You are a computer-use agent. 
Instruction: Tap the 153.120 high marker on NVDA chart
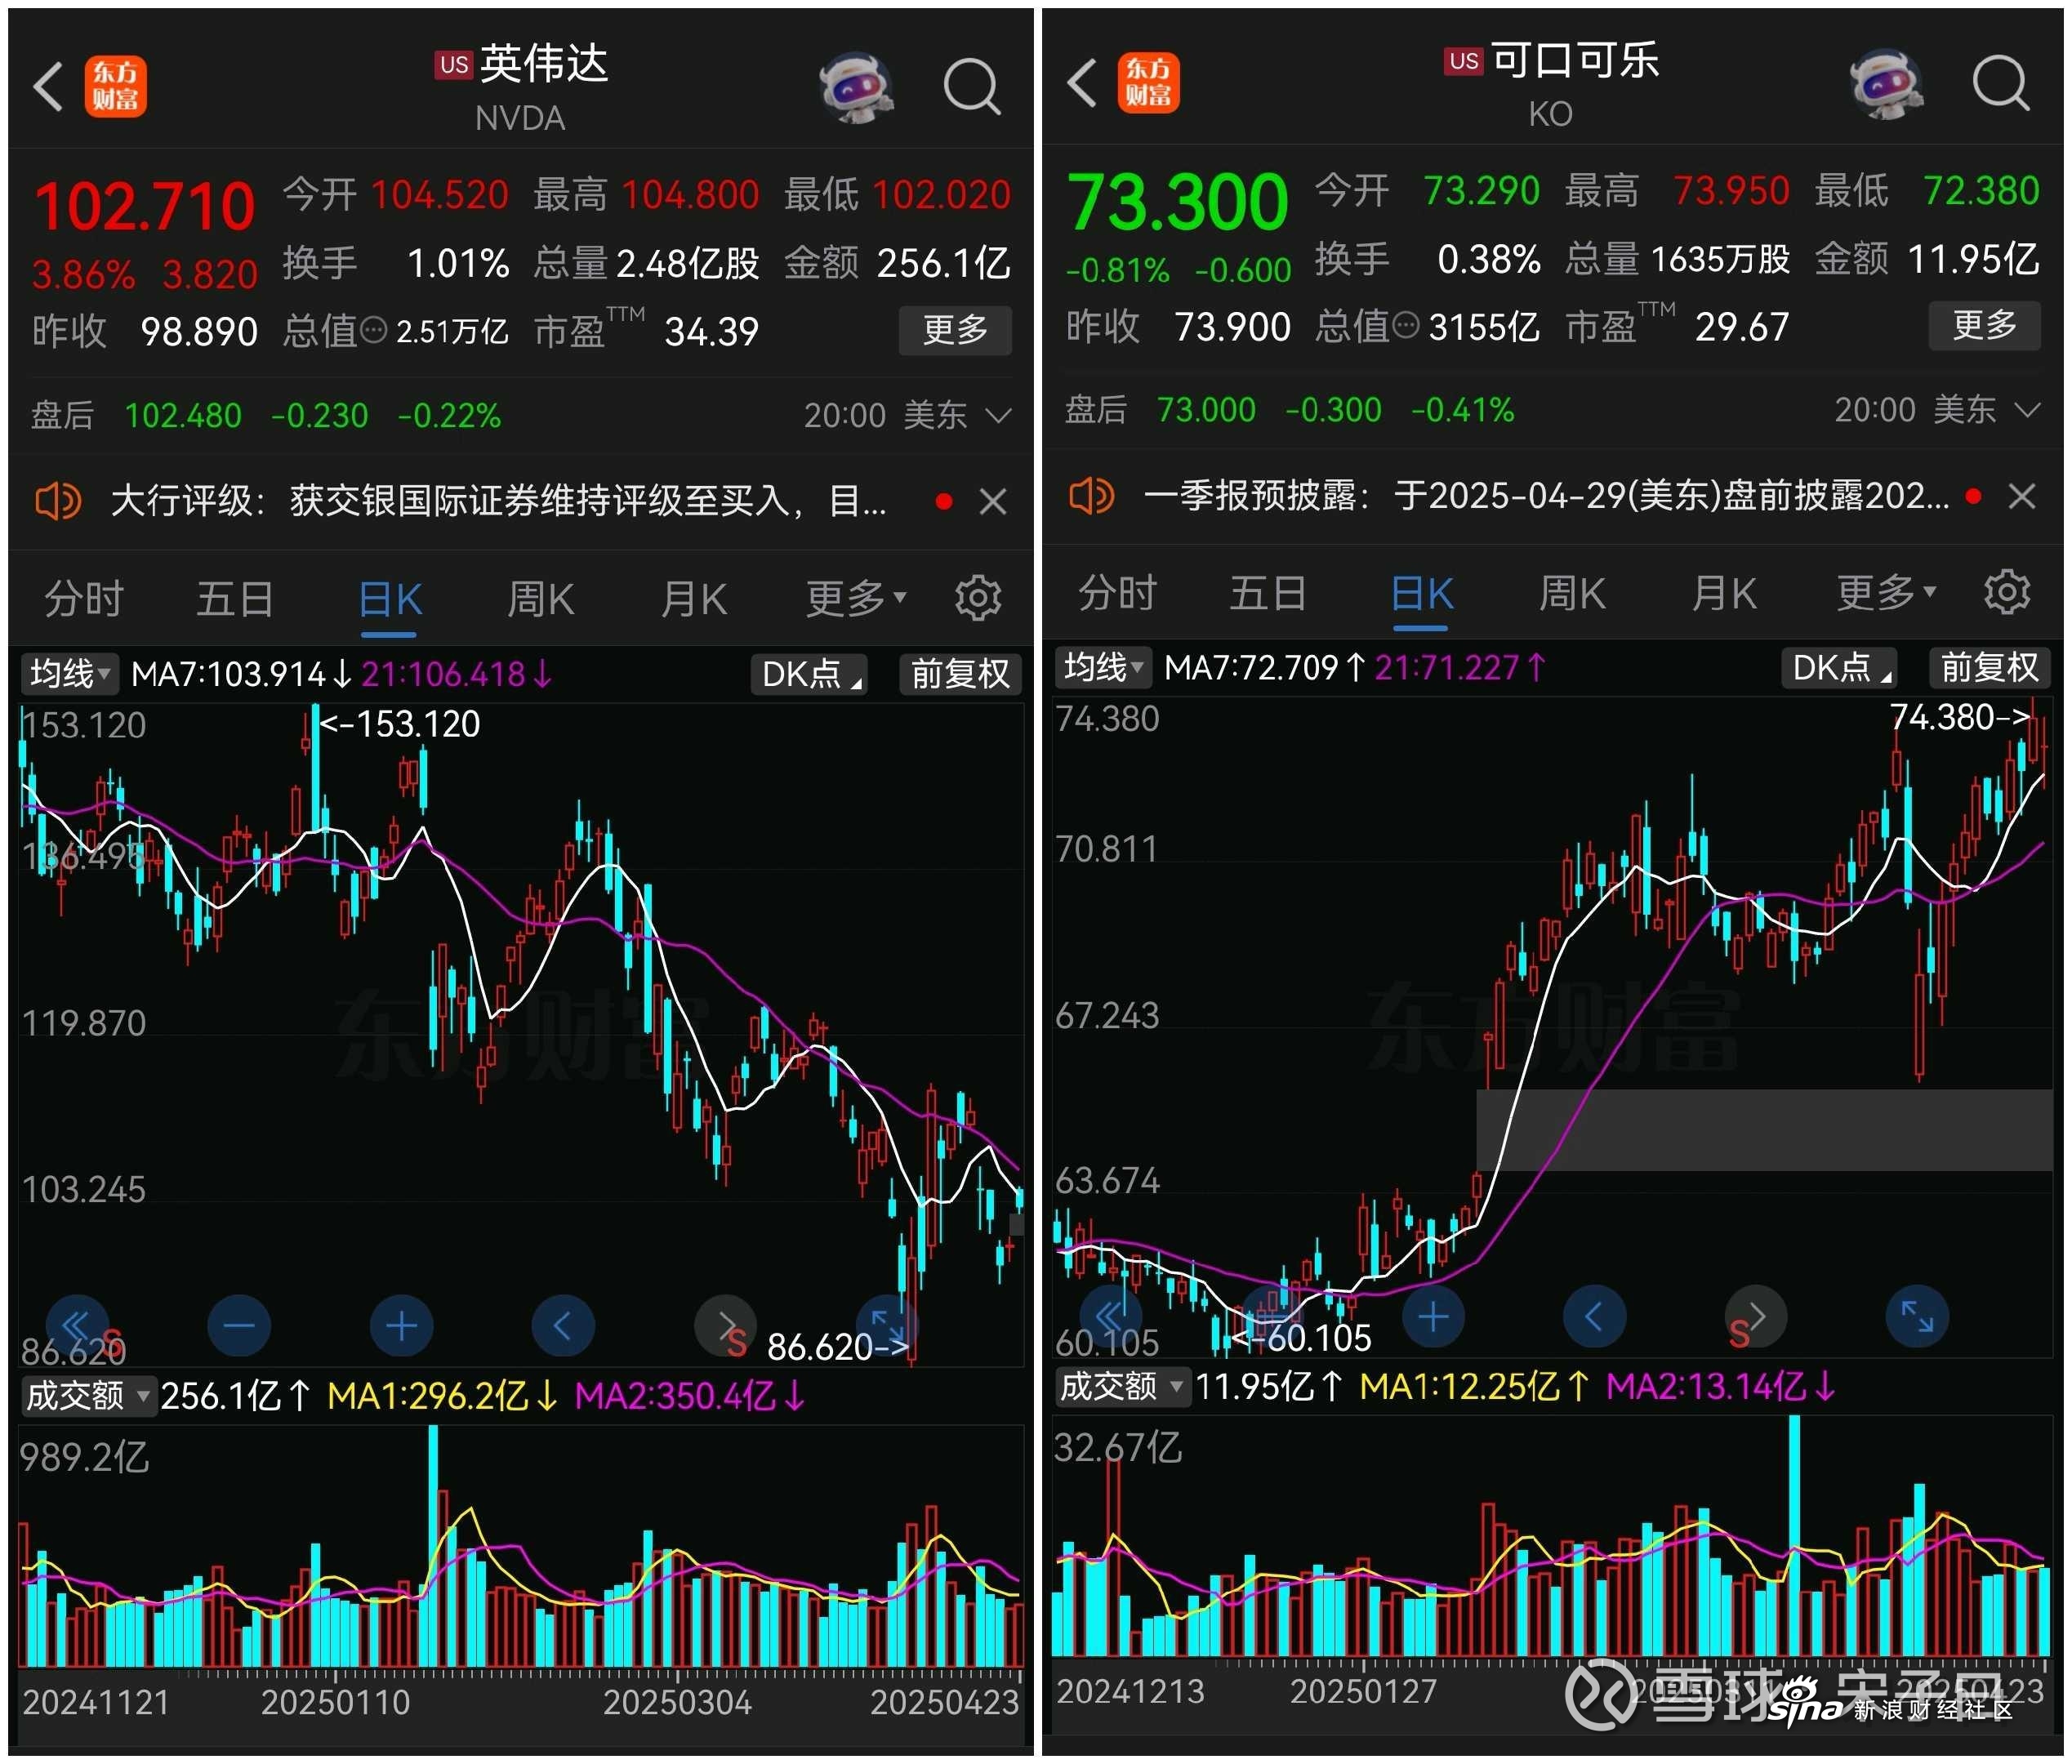400,724
